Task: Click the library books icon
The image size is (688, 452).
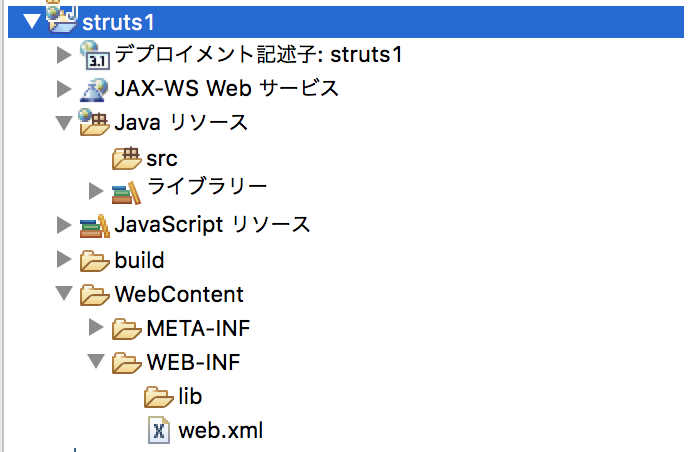Action: pos(127,191)
